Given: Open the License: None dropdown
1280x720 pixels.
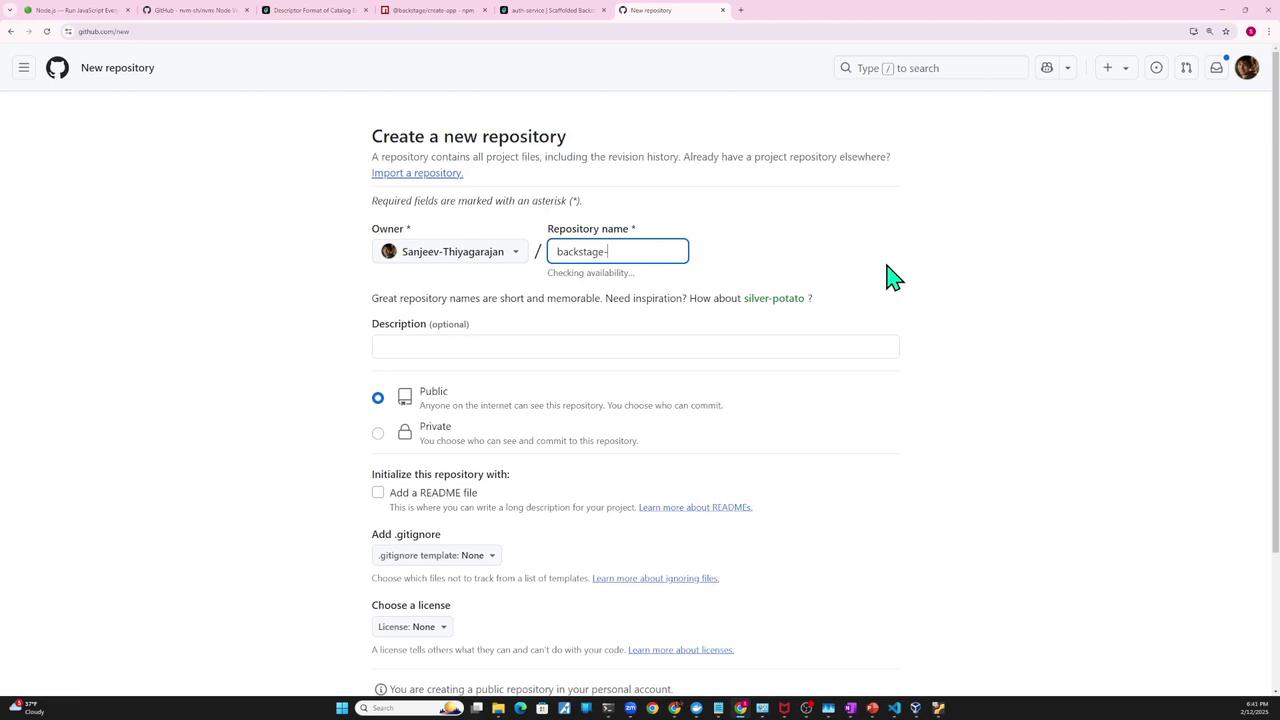Looking at the screenshot, I should pyautogui.click(x=412, y=627).
